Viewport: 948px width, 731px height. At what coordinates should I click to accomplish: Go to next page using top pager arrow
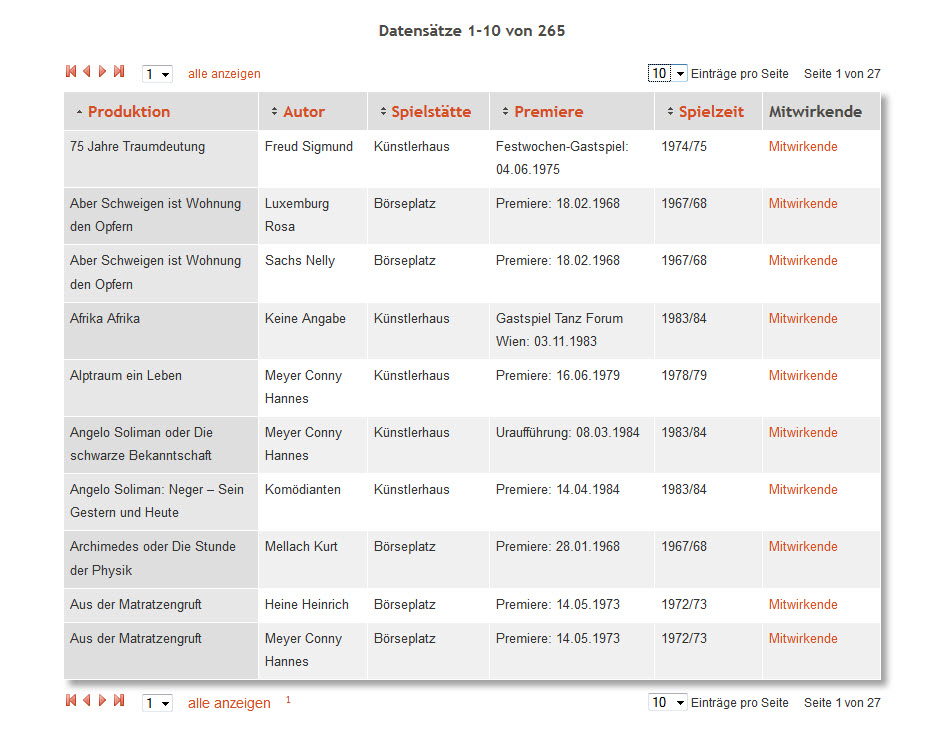(102, 71)
